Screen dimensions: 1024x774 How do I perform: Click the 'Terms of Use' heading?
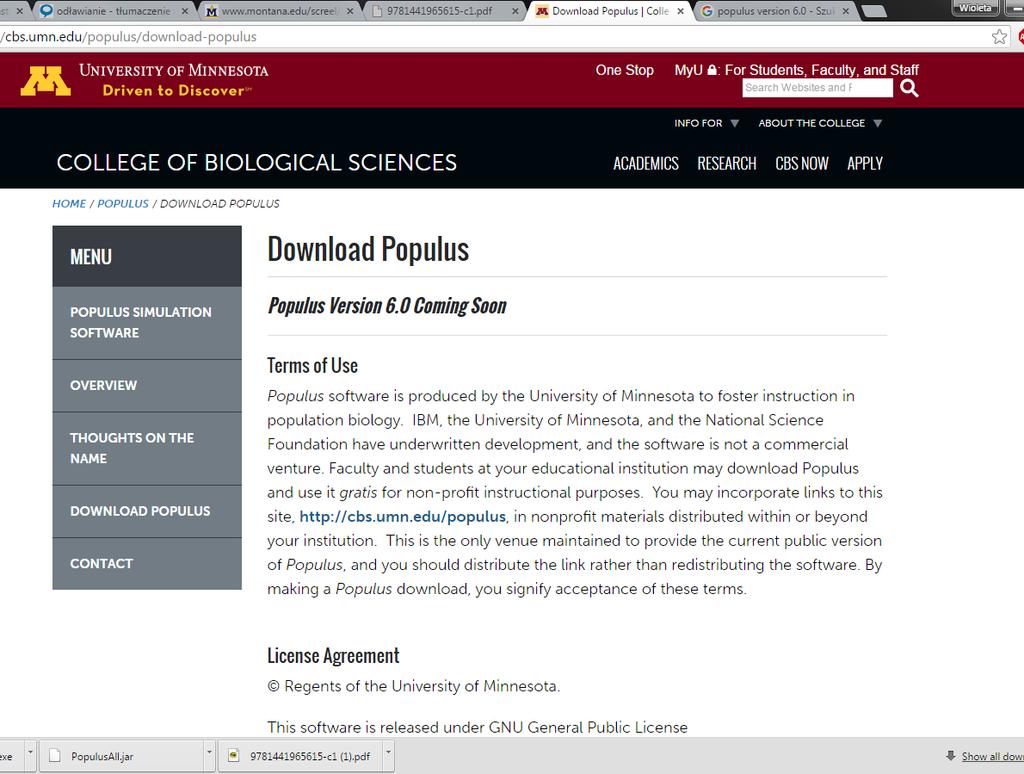click(312, 366)
